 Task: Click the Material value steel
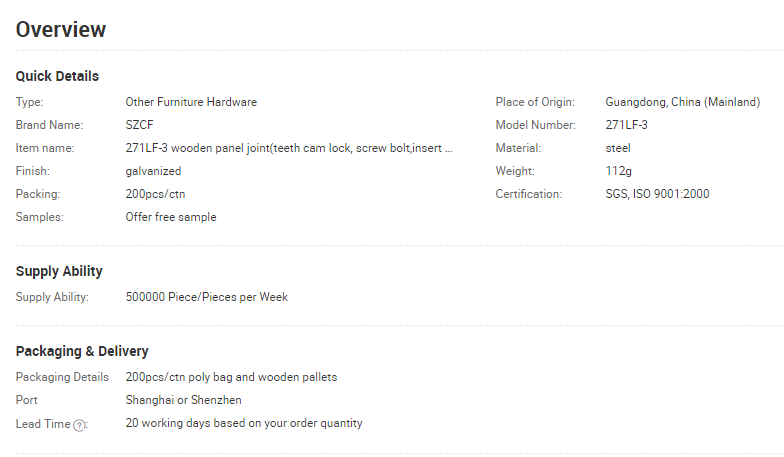(618, 148)
